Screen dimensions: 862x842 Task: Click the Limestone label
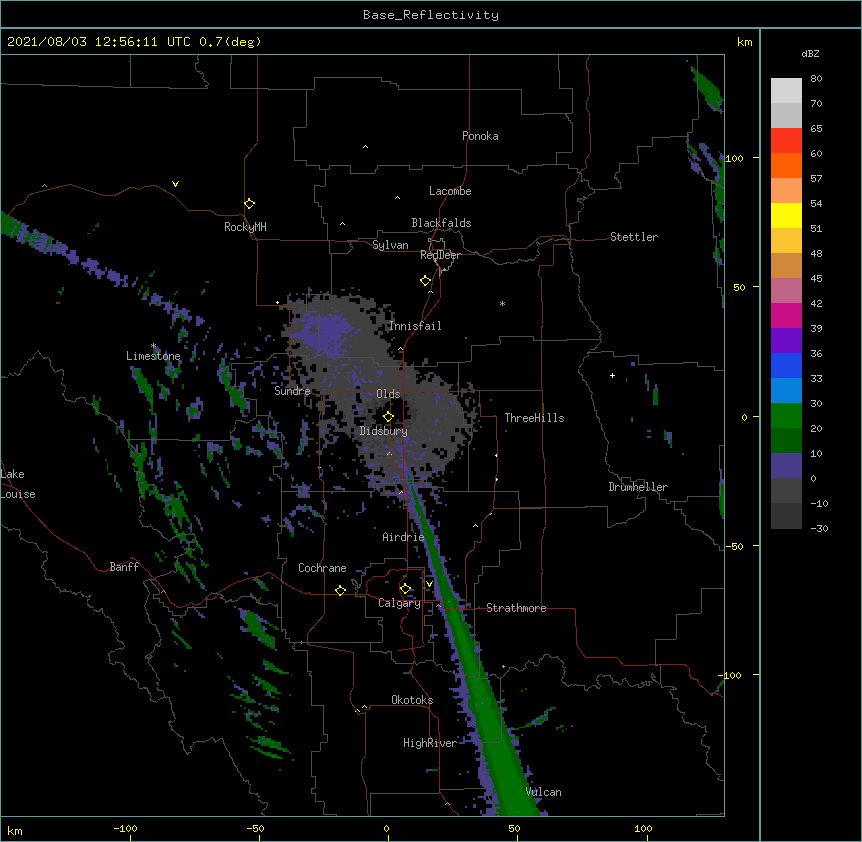pyautogui.click(x=153, y=356)
